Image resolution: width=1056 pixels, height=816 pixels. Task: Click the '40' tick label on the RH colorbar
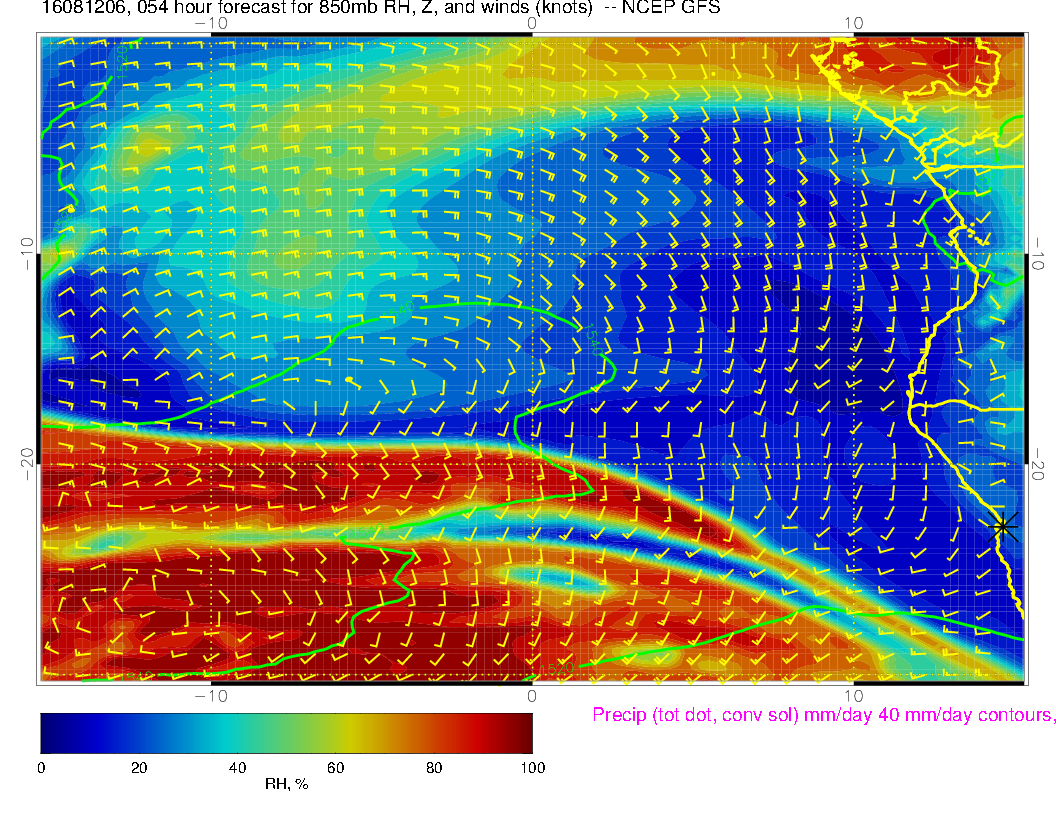pos(237,768)
